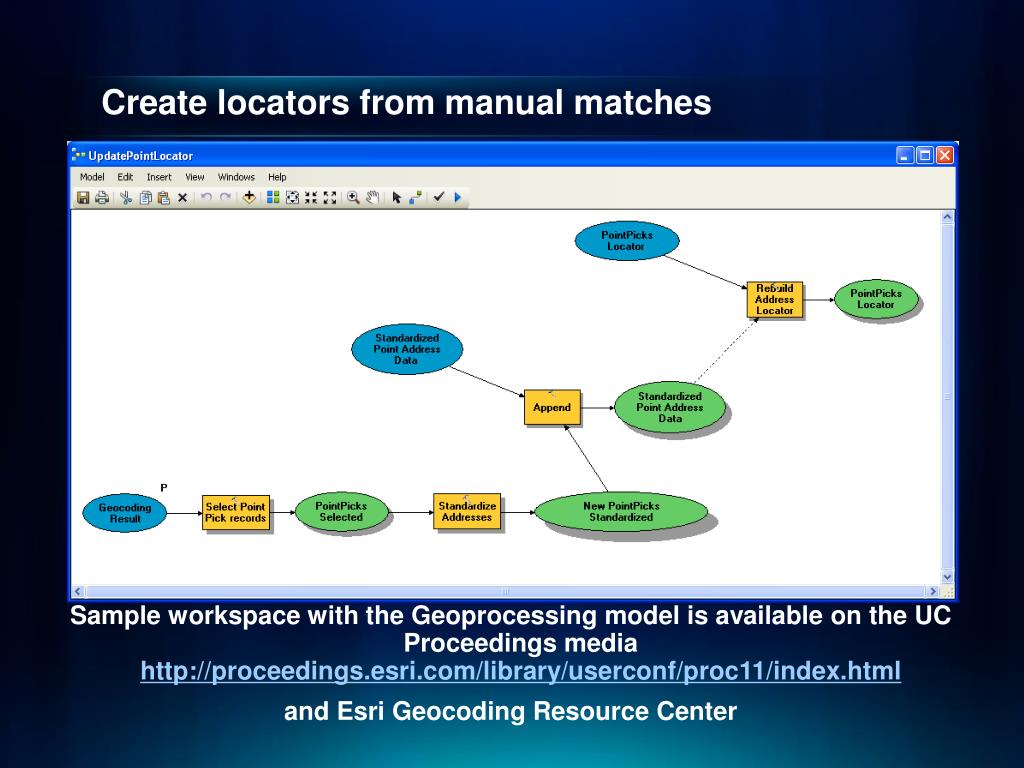The height and width of the screenshot is (768, 1024).
Task: Select the Rebuild Address Locator tool box
Action: tap(775, 300)
